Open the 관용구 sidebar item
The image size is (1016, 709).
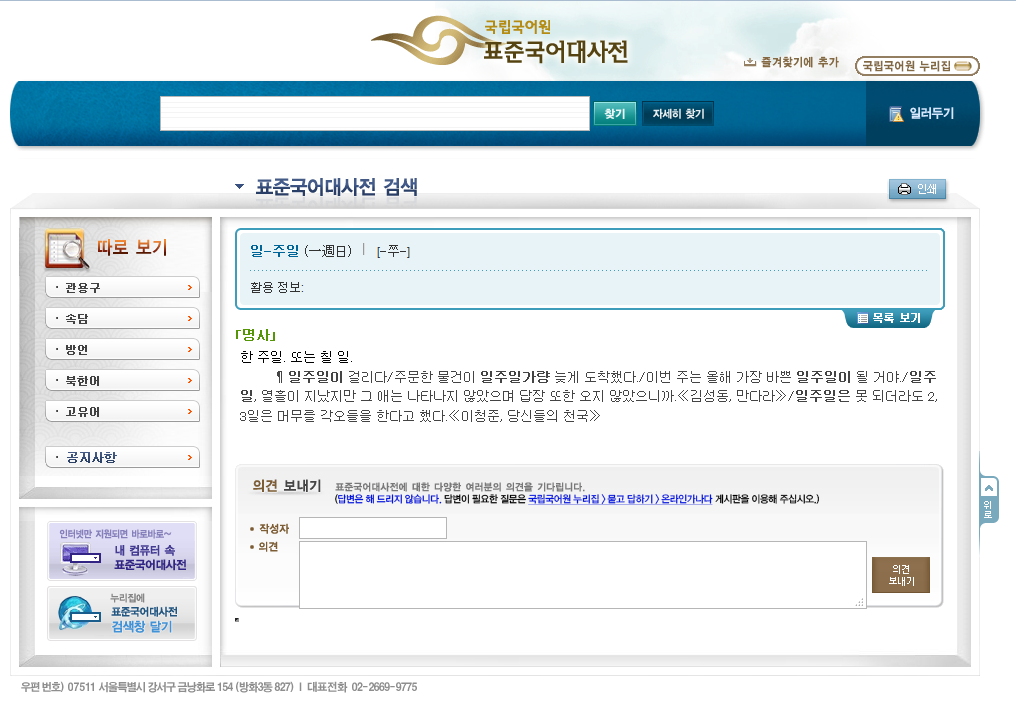(122, 287)
